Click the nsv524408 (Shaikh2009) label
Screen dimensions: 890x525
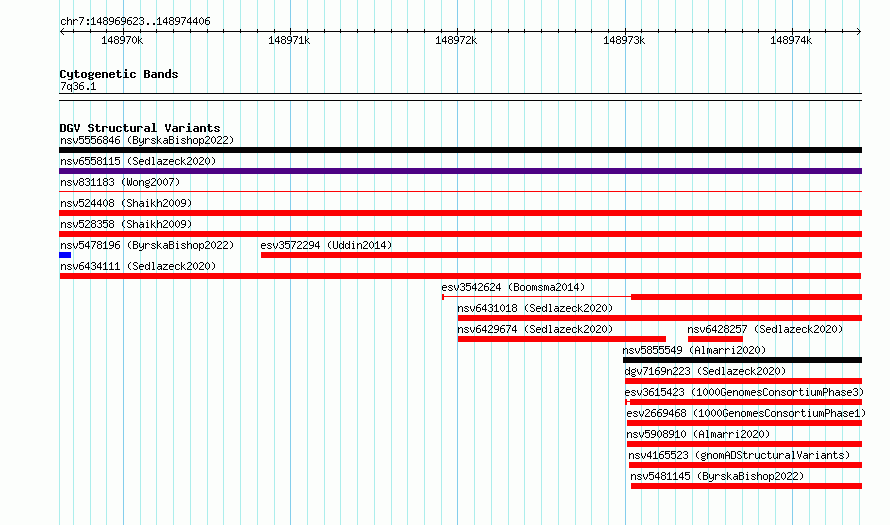click(126, 203)
